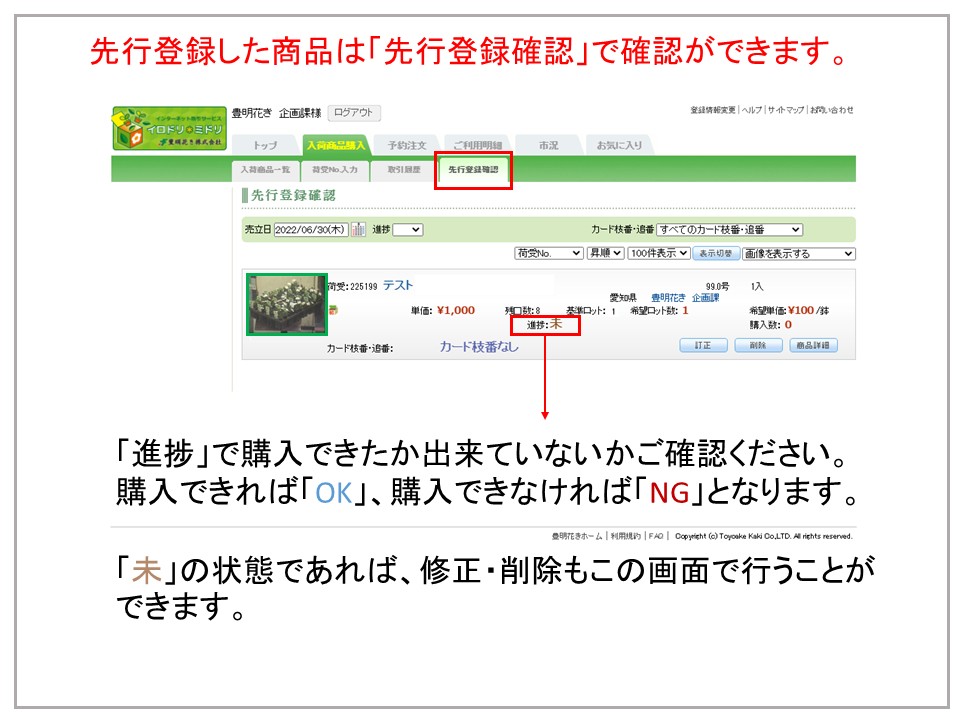Open the 荷受No. sort field dropdown
Viewport: 960px width, 720px height.
(x=548, y=254)
